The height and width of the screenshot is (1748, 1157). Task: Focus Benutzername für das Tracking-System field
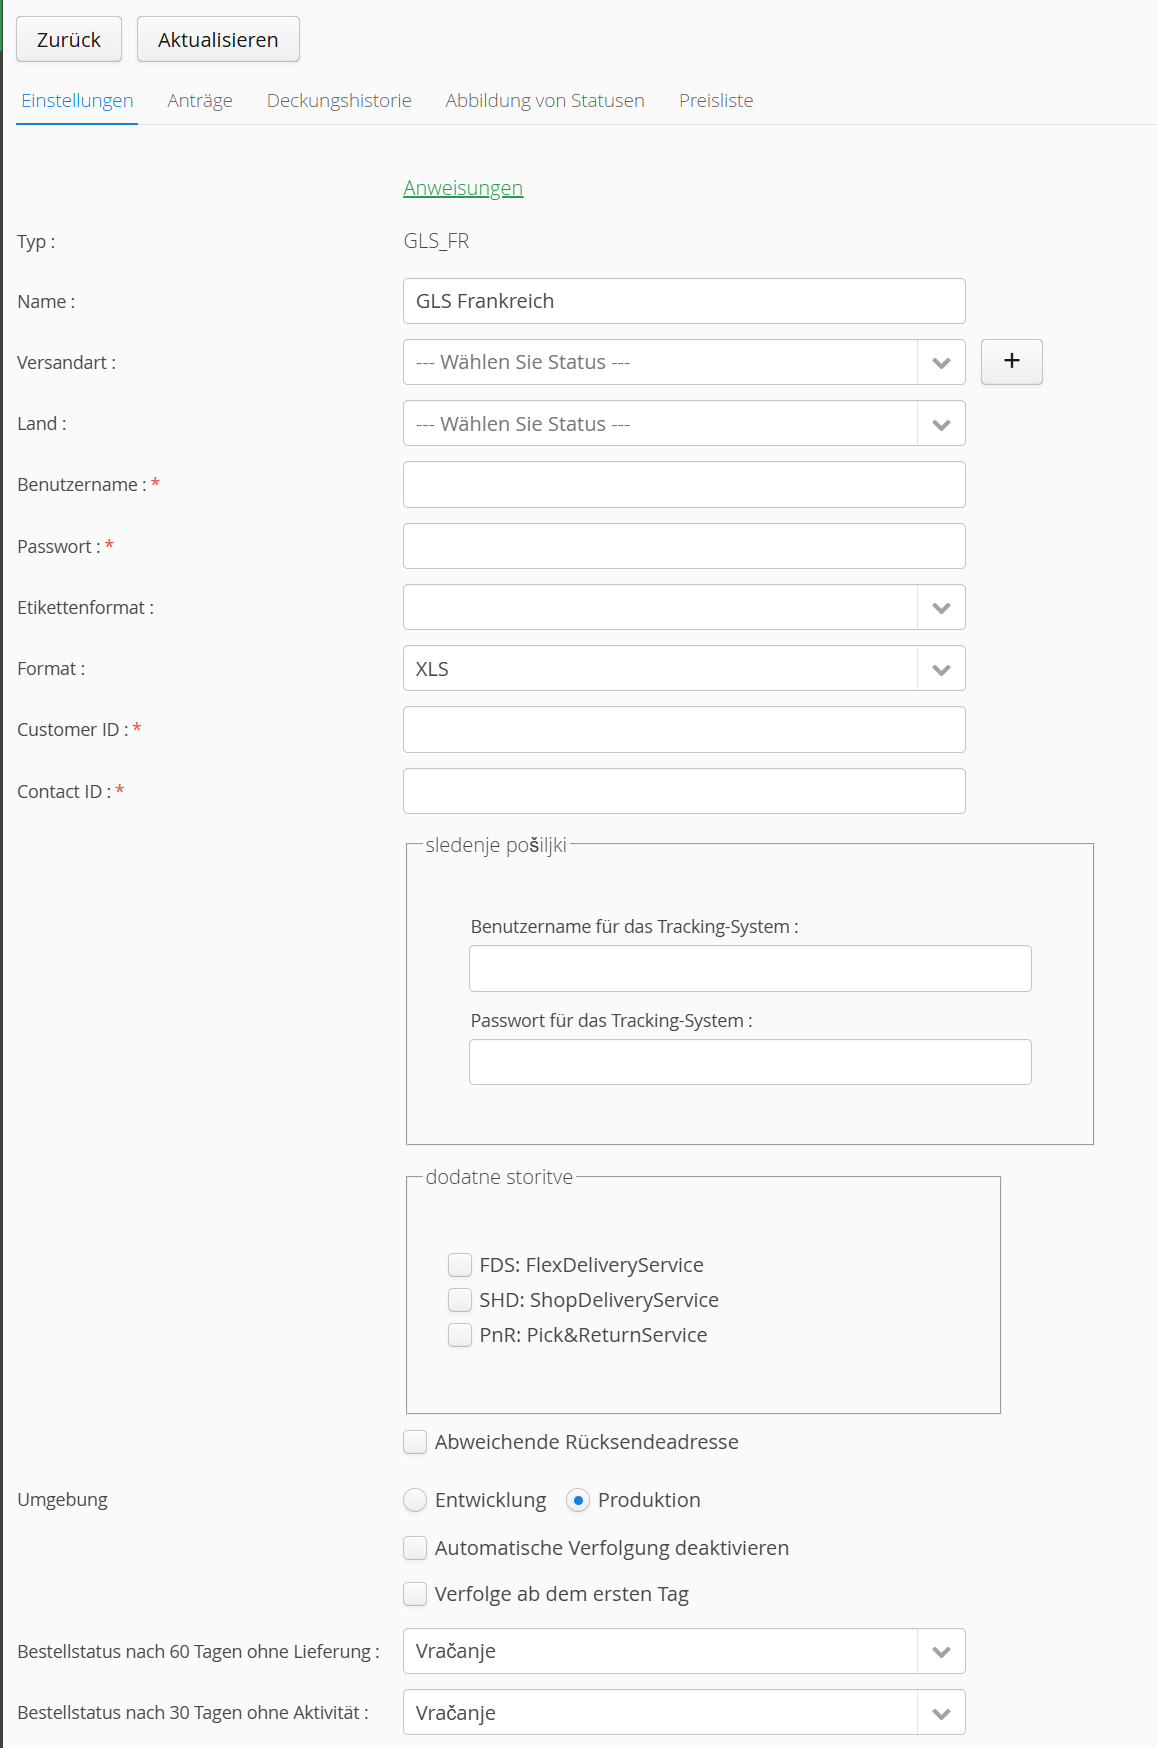[x=750, y=968]
